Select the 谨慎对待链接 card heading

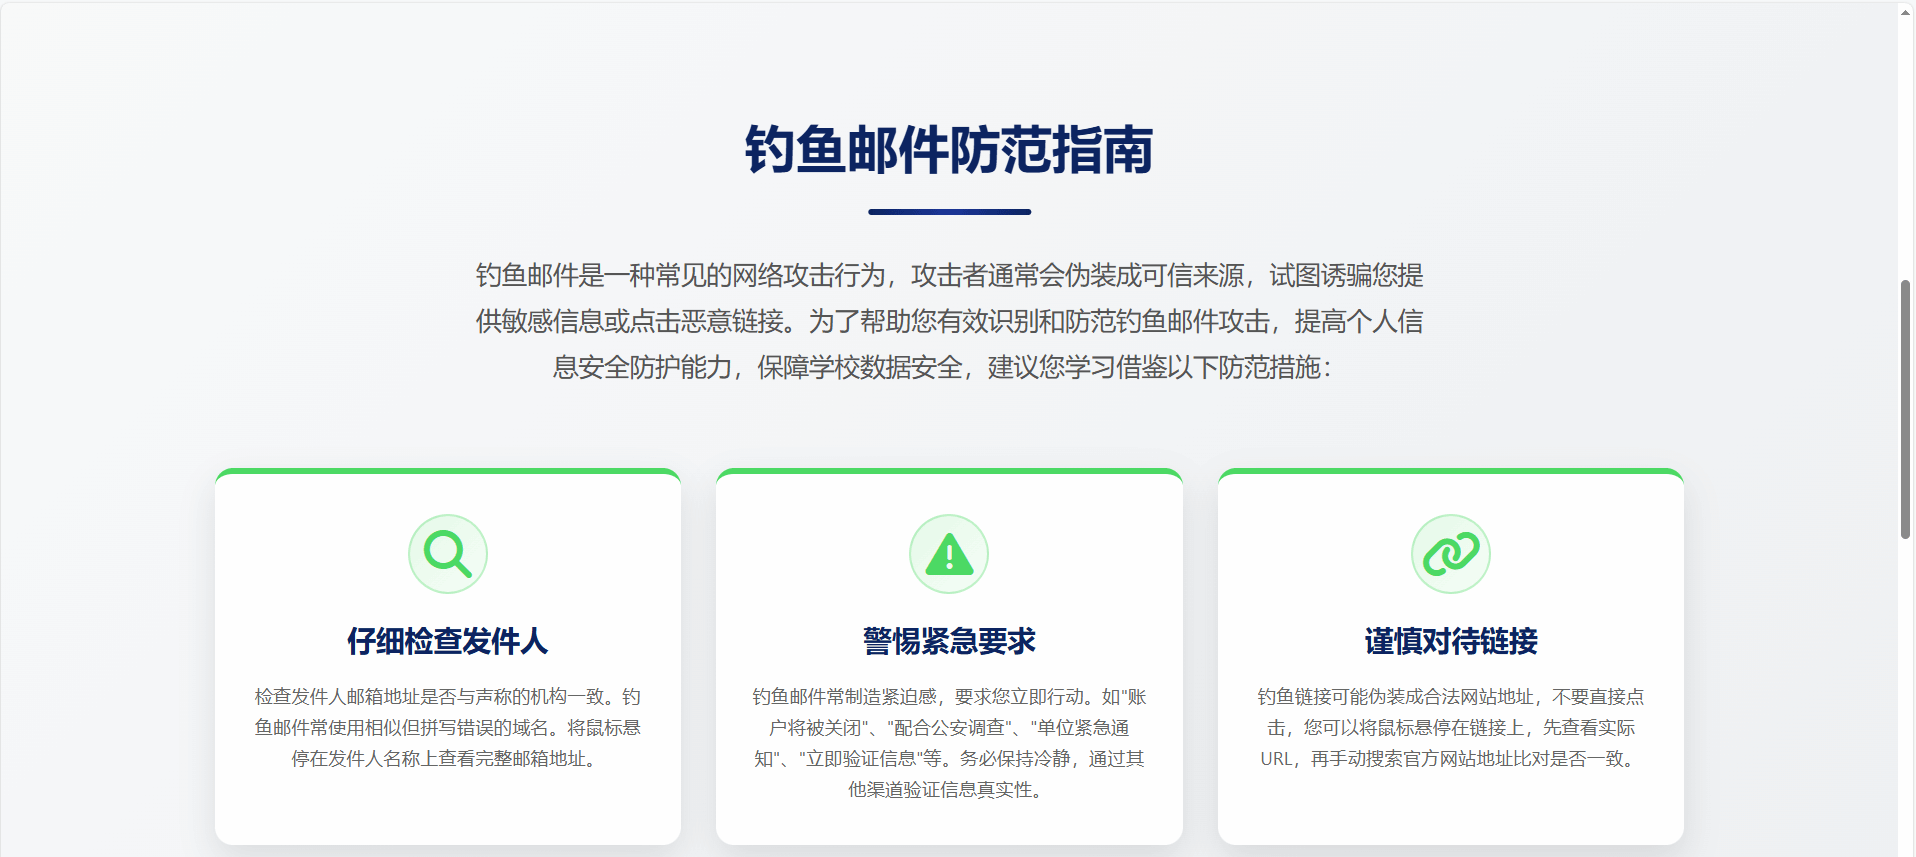pos(1450,641)
